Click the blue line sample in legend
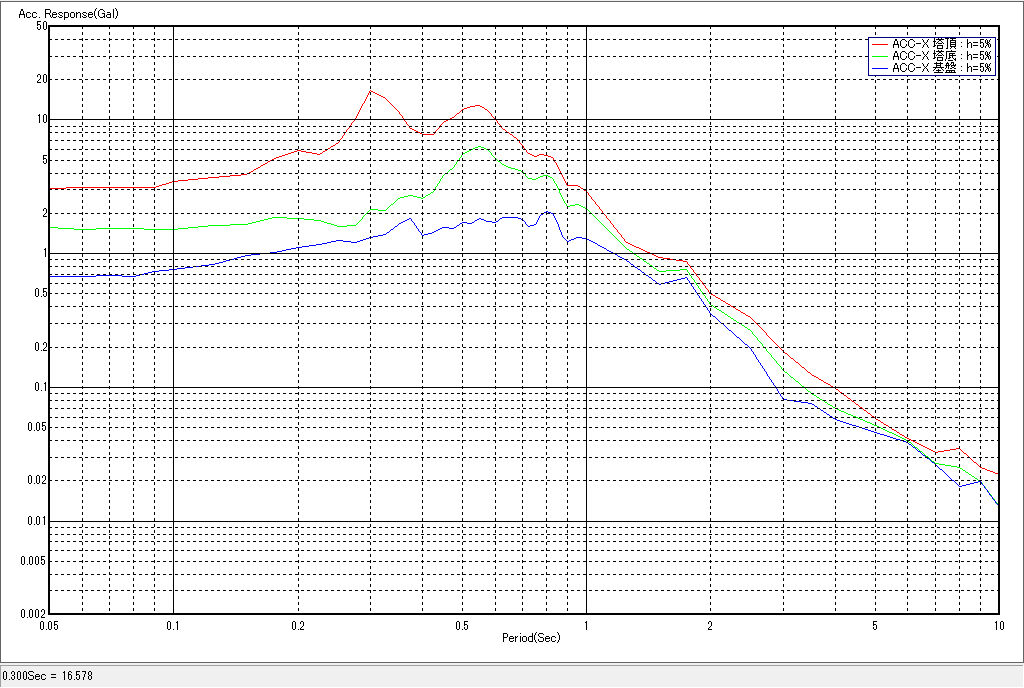The width and height of the screenshot is (1024, 688). click(879, 68)
